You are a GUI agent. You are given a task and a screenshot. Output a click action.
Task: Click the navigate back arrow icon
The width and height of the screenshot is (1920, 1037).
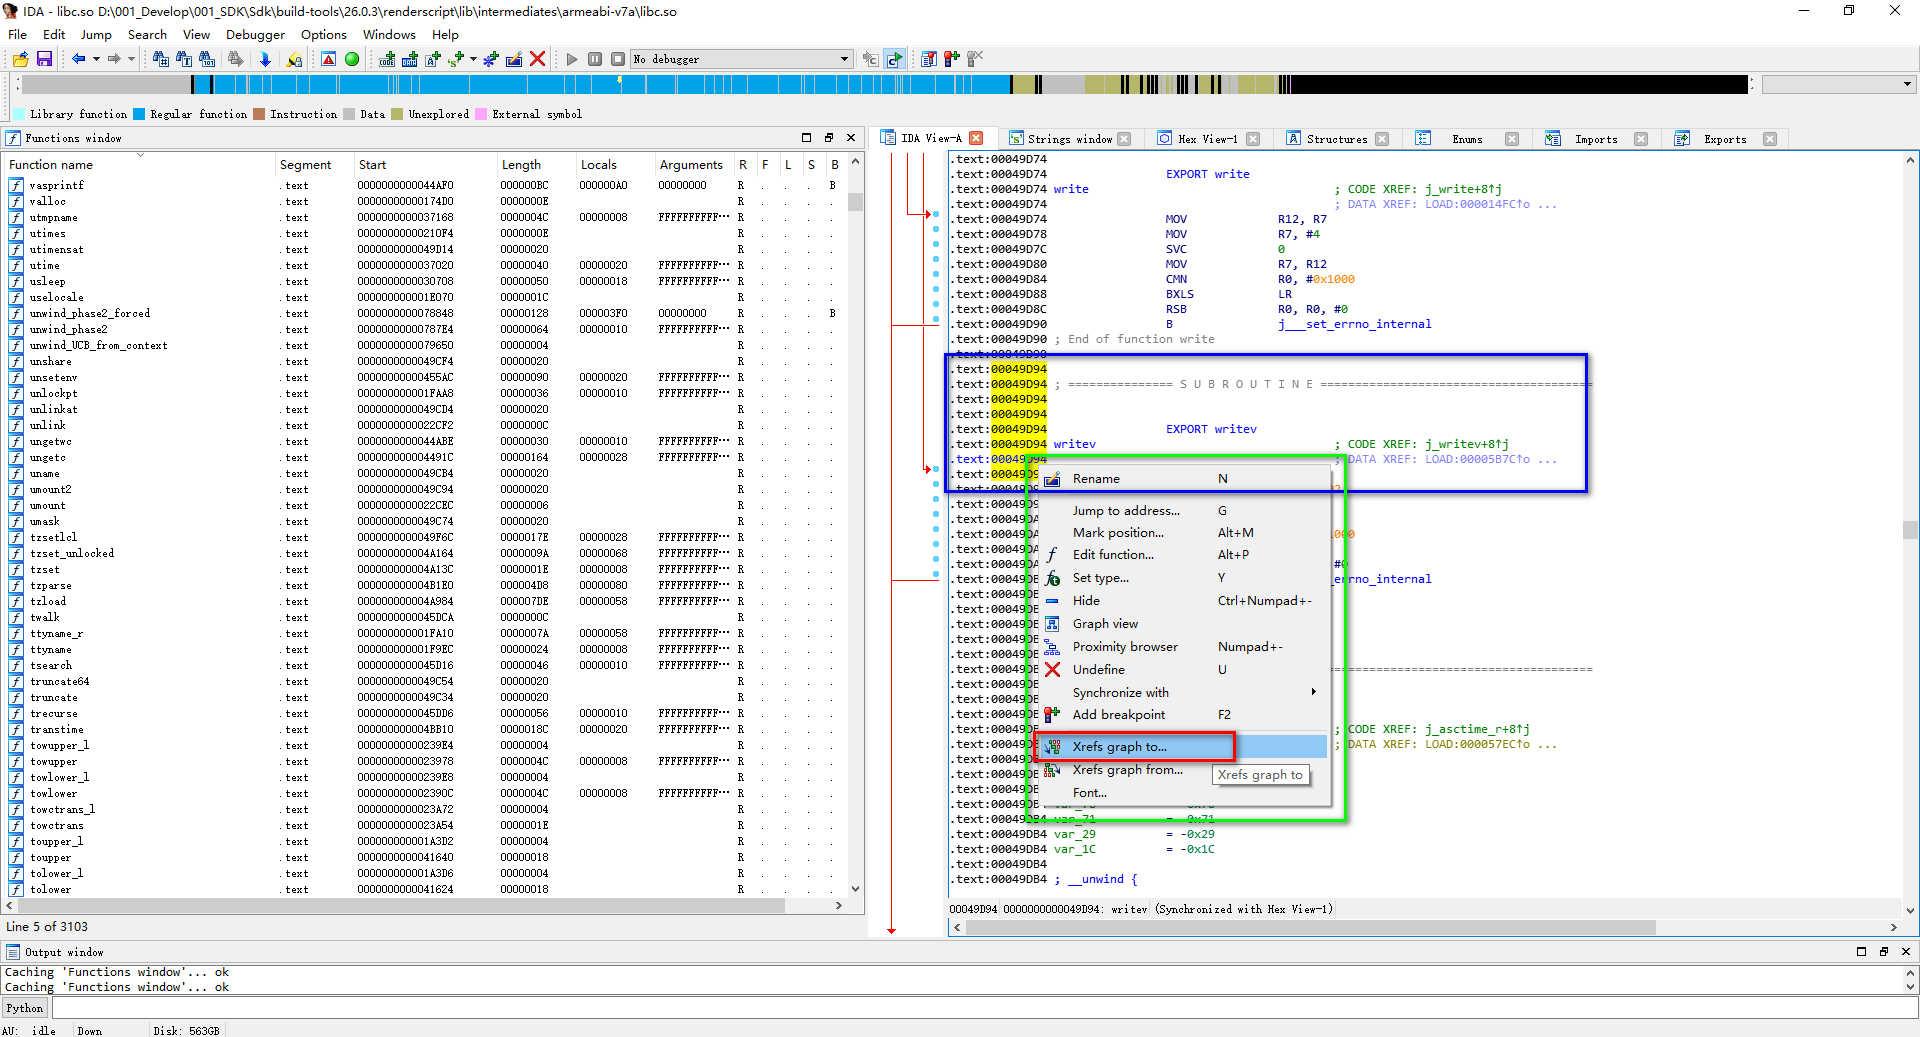click(80, 59)
